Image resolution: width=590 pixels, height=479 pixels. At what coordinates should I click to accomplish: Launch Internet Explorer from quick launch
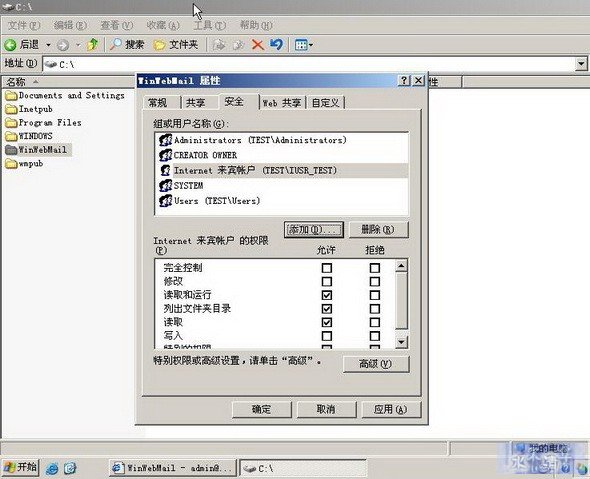[52, 468]
